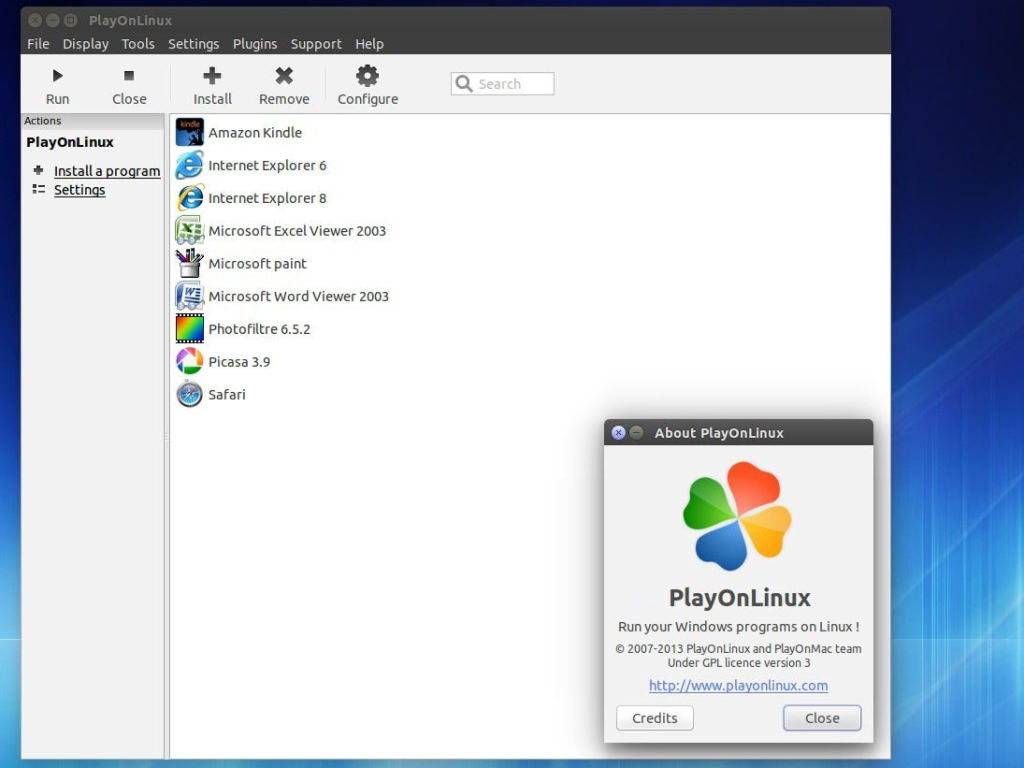Select the Amazon Kindle icon
Image resolution: width=1024 pixels, height=768 pixels.
point(189,131)
